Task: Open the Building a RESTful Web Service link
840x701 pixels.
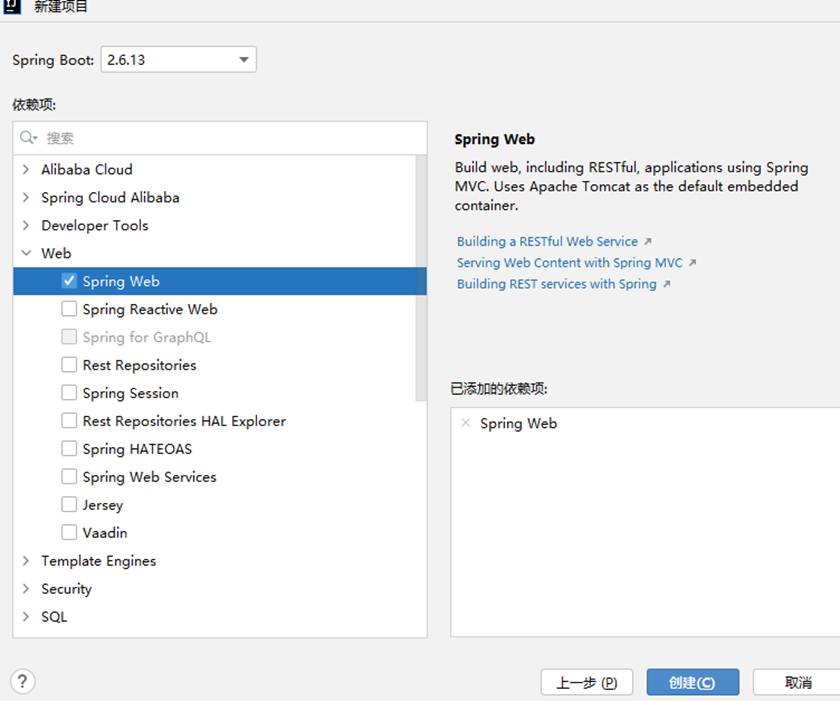Action: pyautogui.click(x=547, y=242)
